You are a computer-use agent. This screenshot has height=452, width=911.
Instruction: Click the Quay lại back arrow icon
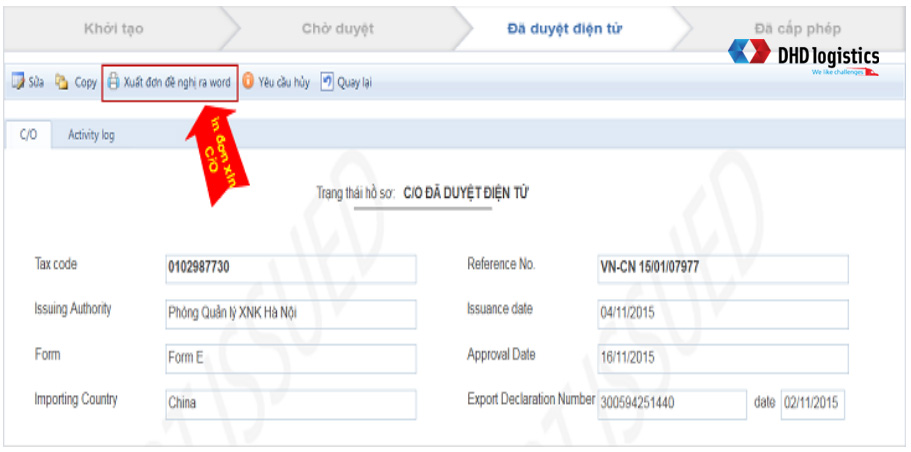point(327,83)
